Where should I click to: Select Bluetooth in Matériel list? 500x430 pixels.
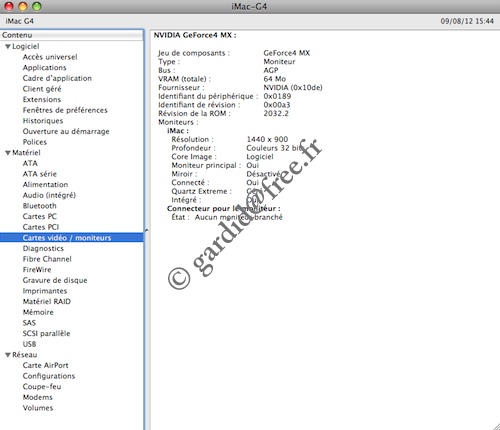pyautogui.click(x=39, y=206)
